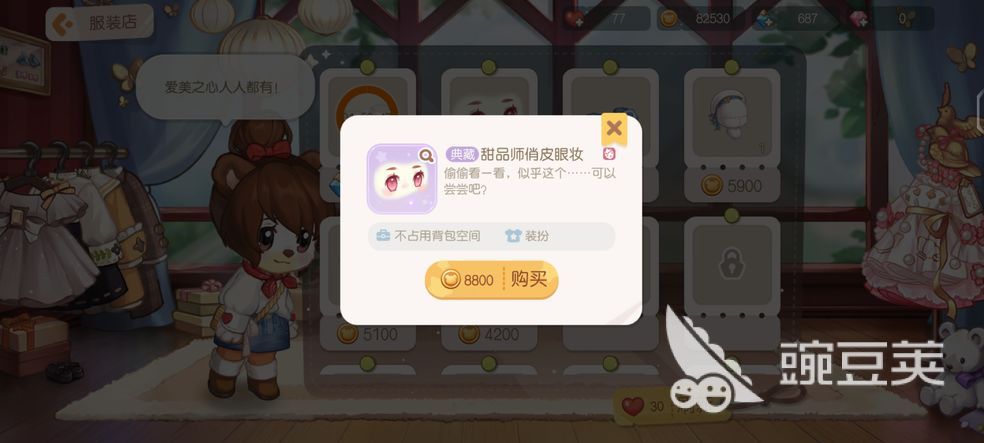Close the item popup with the X
This screenshot has height=443, width=984.
(x=614, y=129)
